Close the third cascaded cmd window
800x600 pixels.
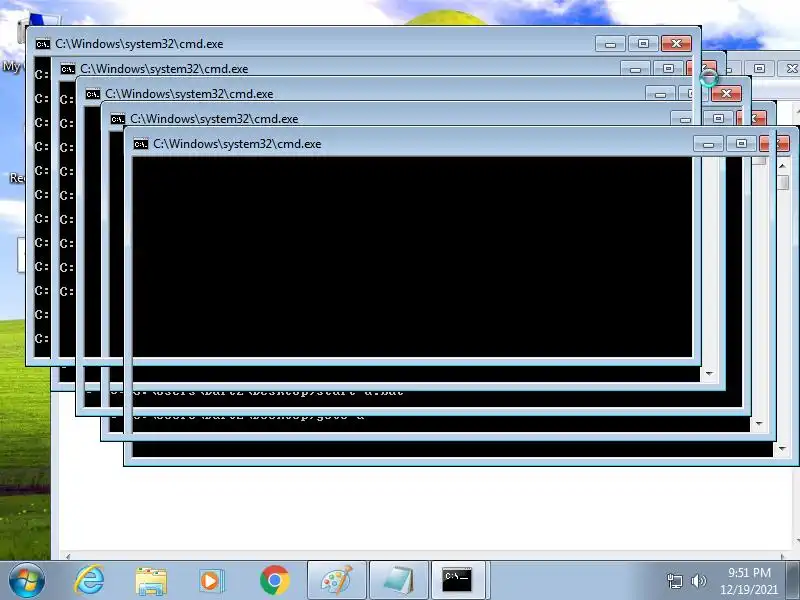[726, 94]
